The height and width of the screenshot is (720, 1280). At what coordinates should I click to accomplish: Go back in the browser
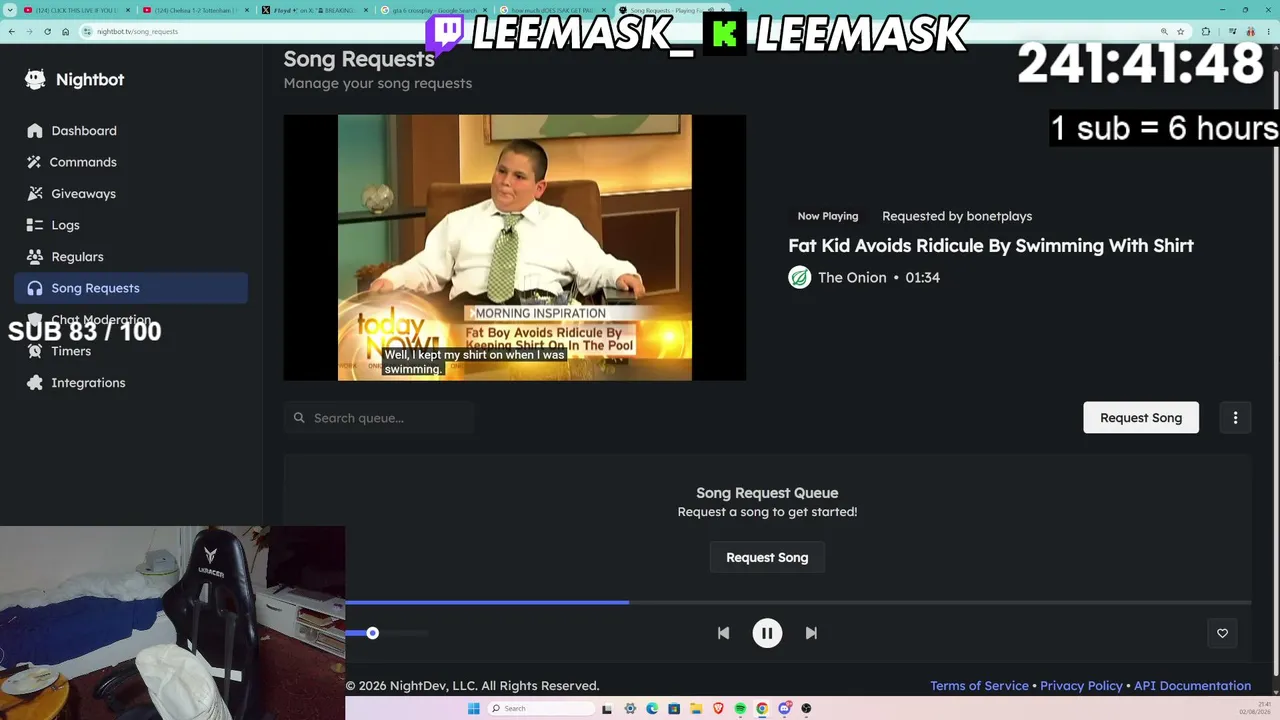click(x=11, y=31)
